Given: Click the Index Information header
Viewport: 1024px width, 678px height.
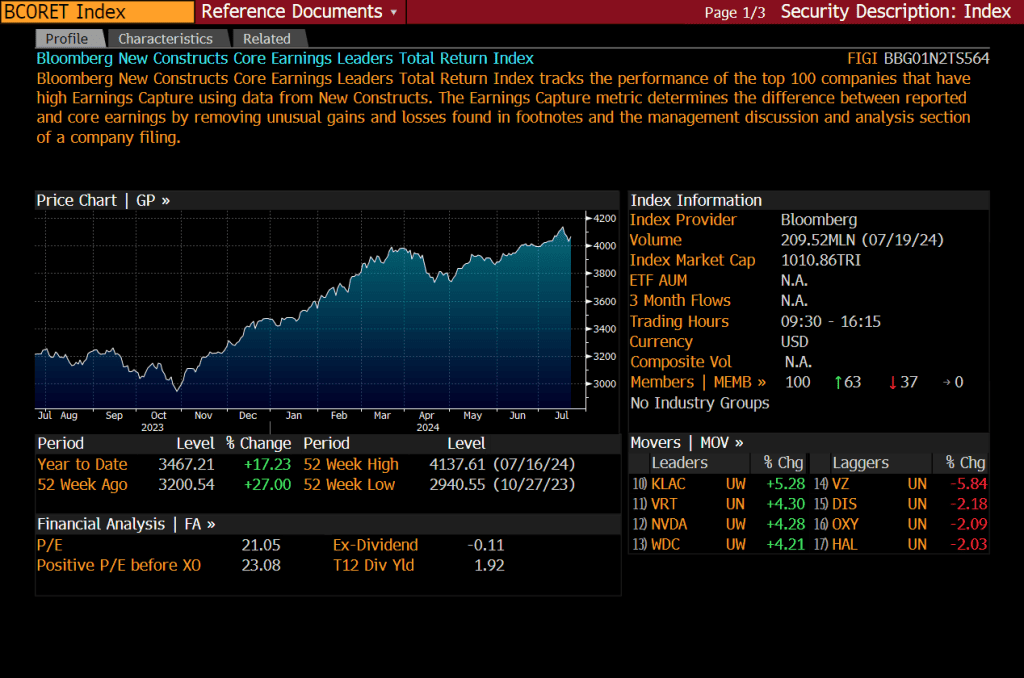Looking at the screenshot, I should (696, 201).
